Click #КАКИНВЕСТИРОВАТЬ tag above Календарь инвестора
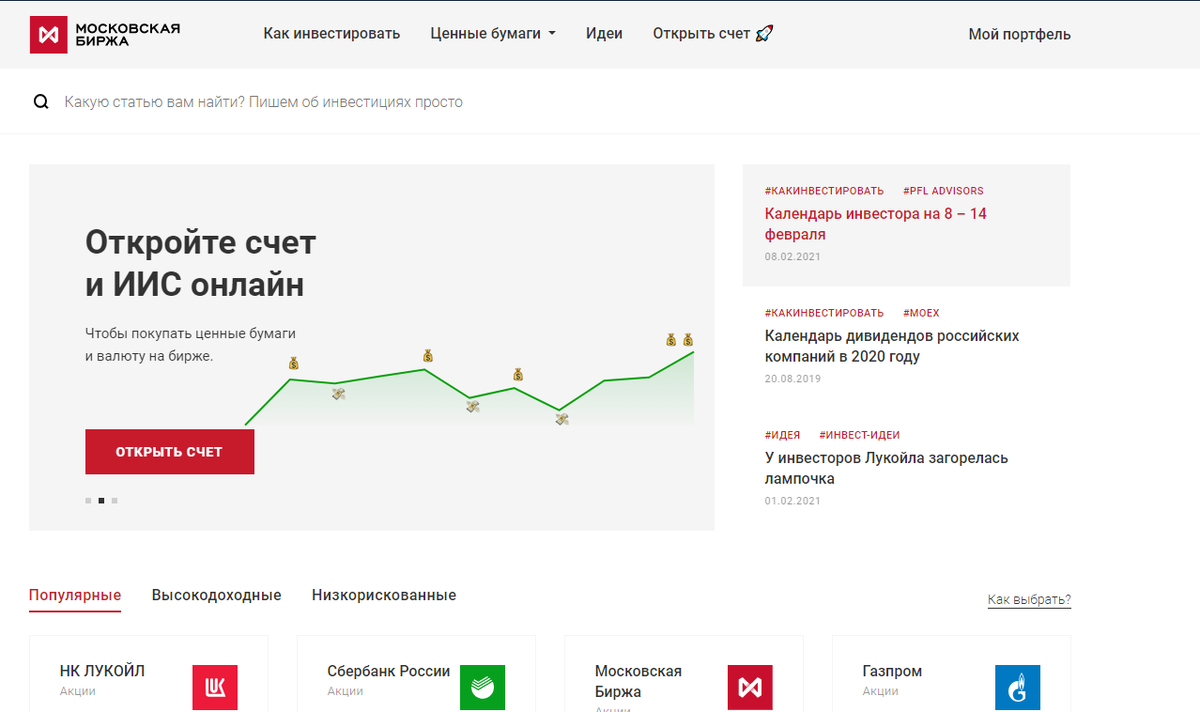This screenshot has height=712, width=1200. [824, 191]
